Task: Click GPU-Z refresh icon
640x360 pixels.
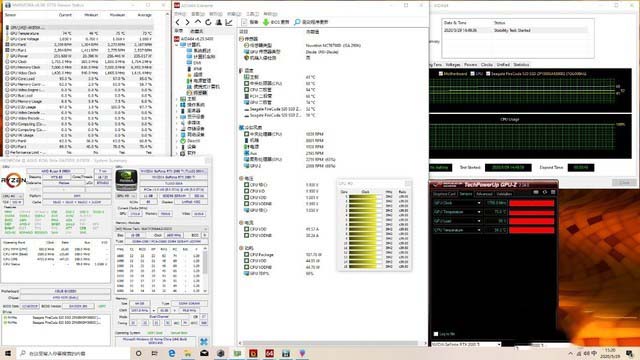Action: point(544,192)
